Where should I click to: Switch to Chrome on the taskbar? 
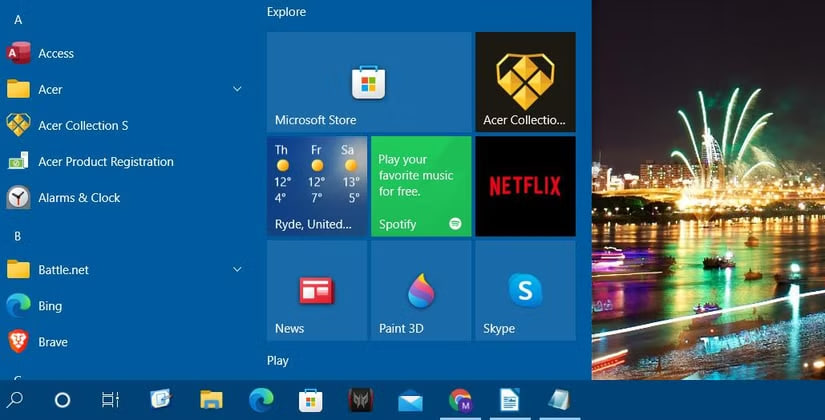460,400
